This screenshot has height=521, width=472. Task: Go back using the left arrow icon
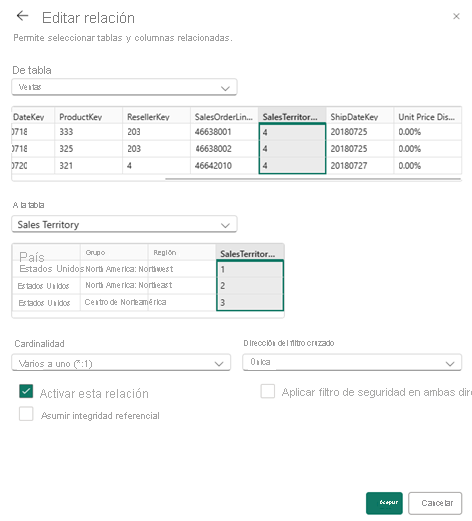[22, 16]
